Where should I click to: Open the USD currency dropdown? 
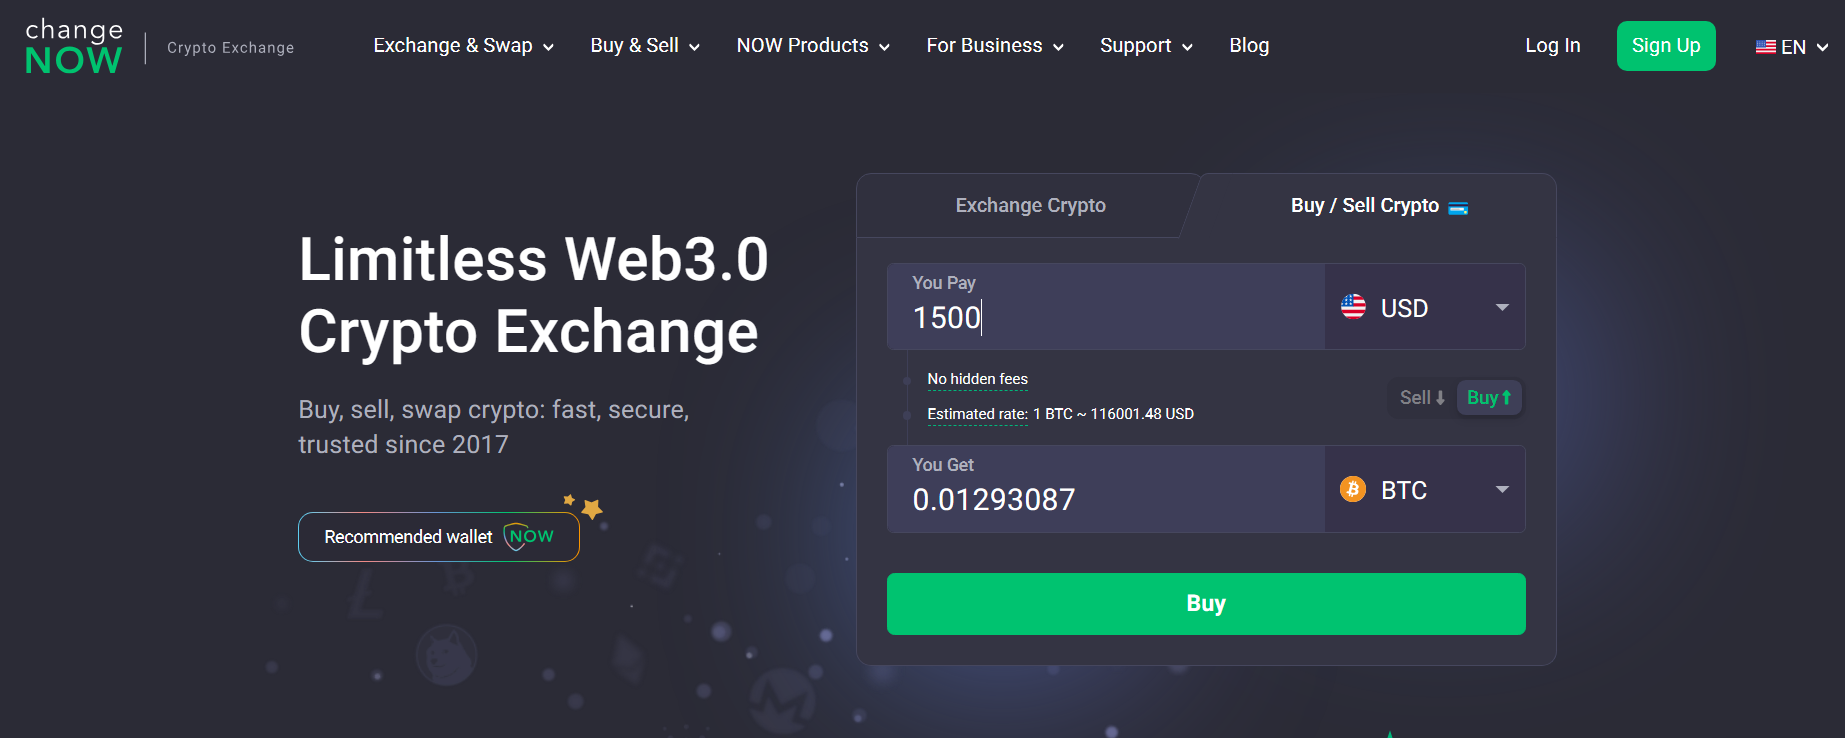pyautogui.click(x=1425, y=307)
